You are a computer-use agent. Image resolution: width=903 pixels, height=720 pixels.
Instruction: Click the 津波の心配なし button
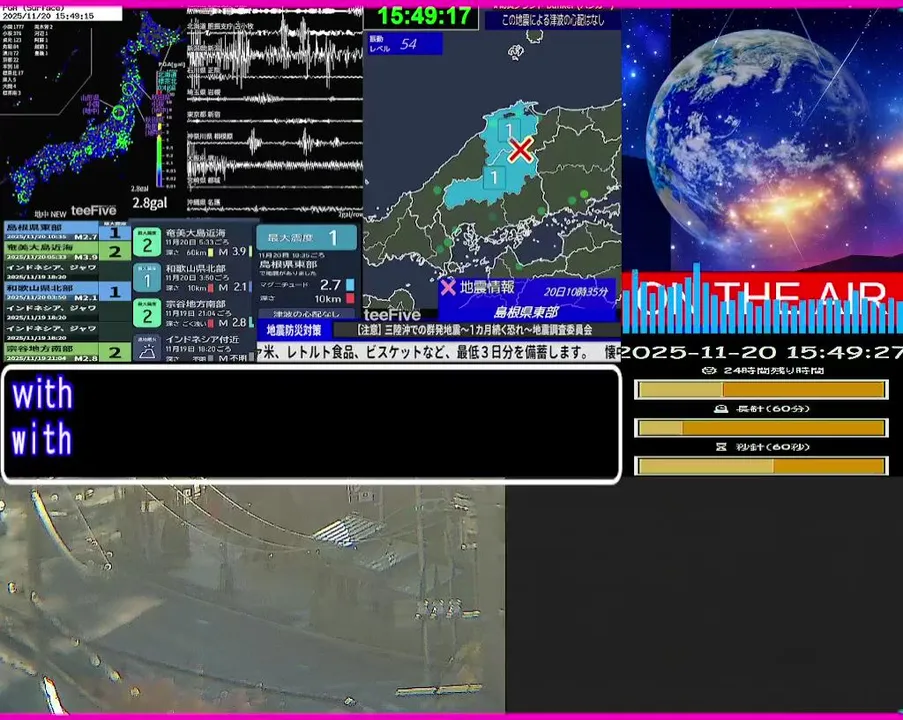pos(306,314)
